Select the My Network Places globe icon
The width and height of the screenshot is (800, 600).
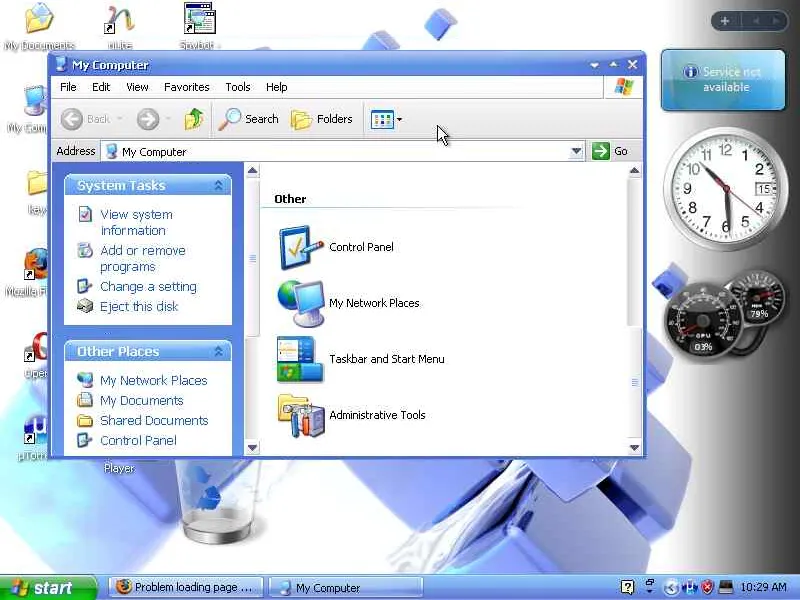[301, 304]
